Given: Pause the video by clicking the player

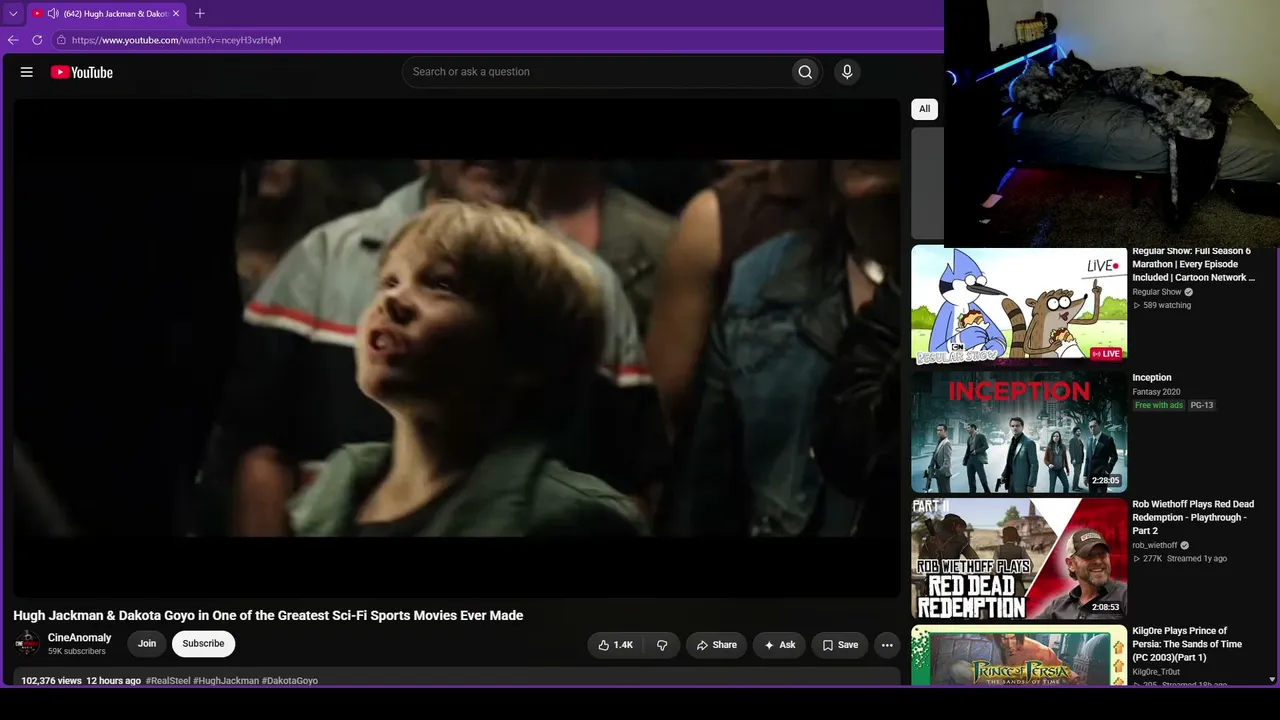Looking at the screenshot, I should 457,348.
